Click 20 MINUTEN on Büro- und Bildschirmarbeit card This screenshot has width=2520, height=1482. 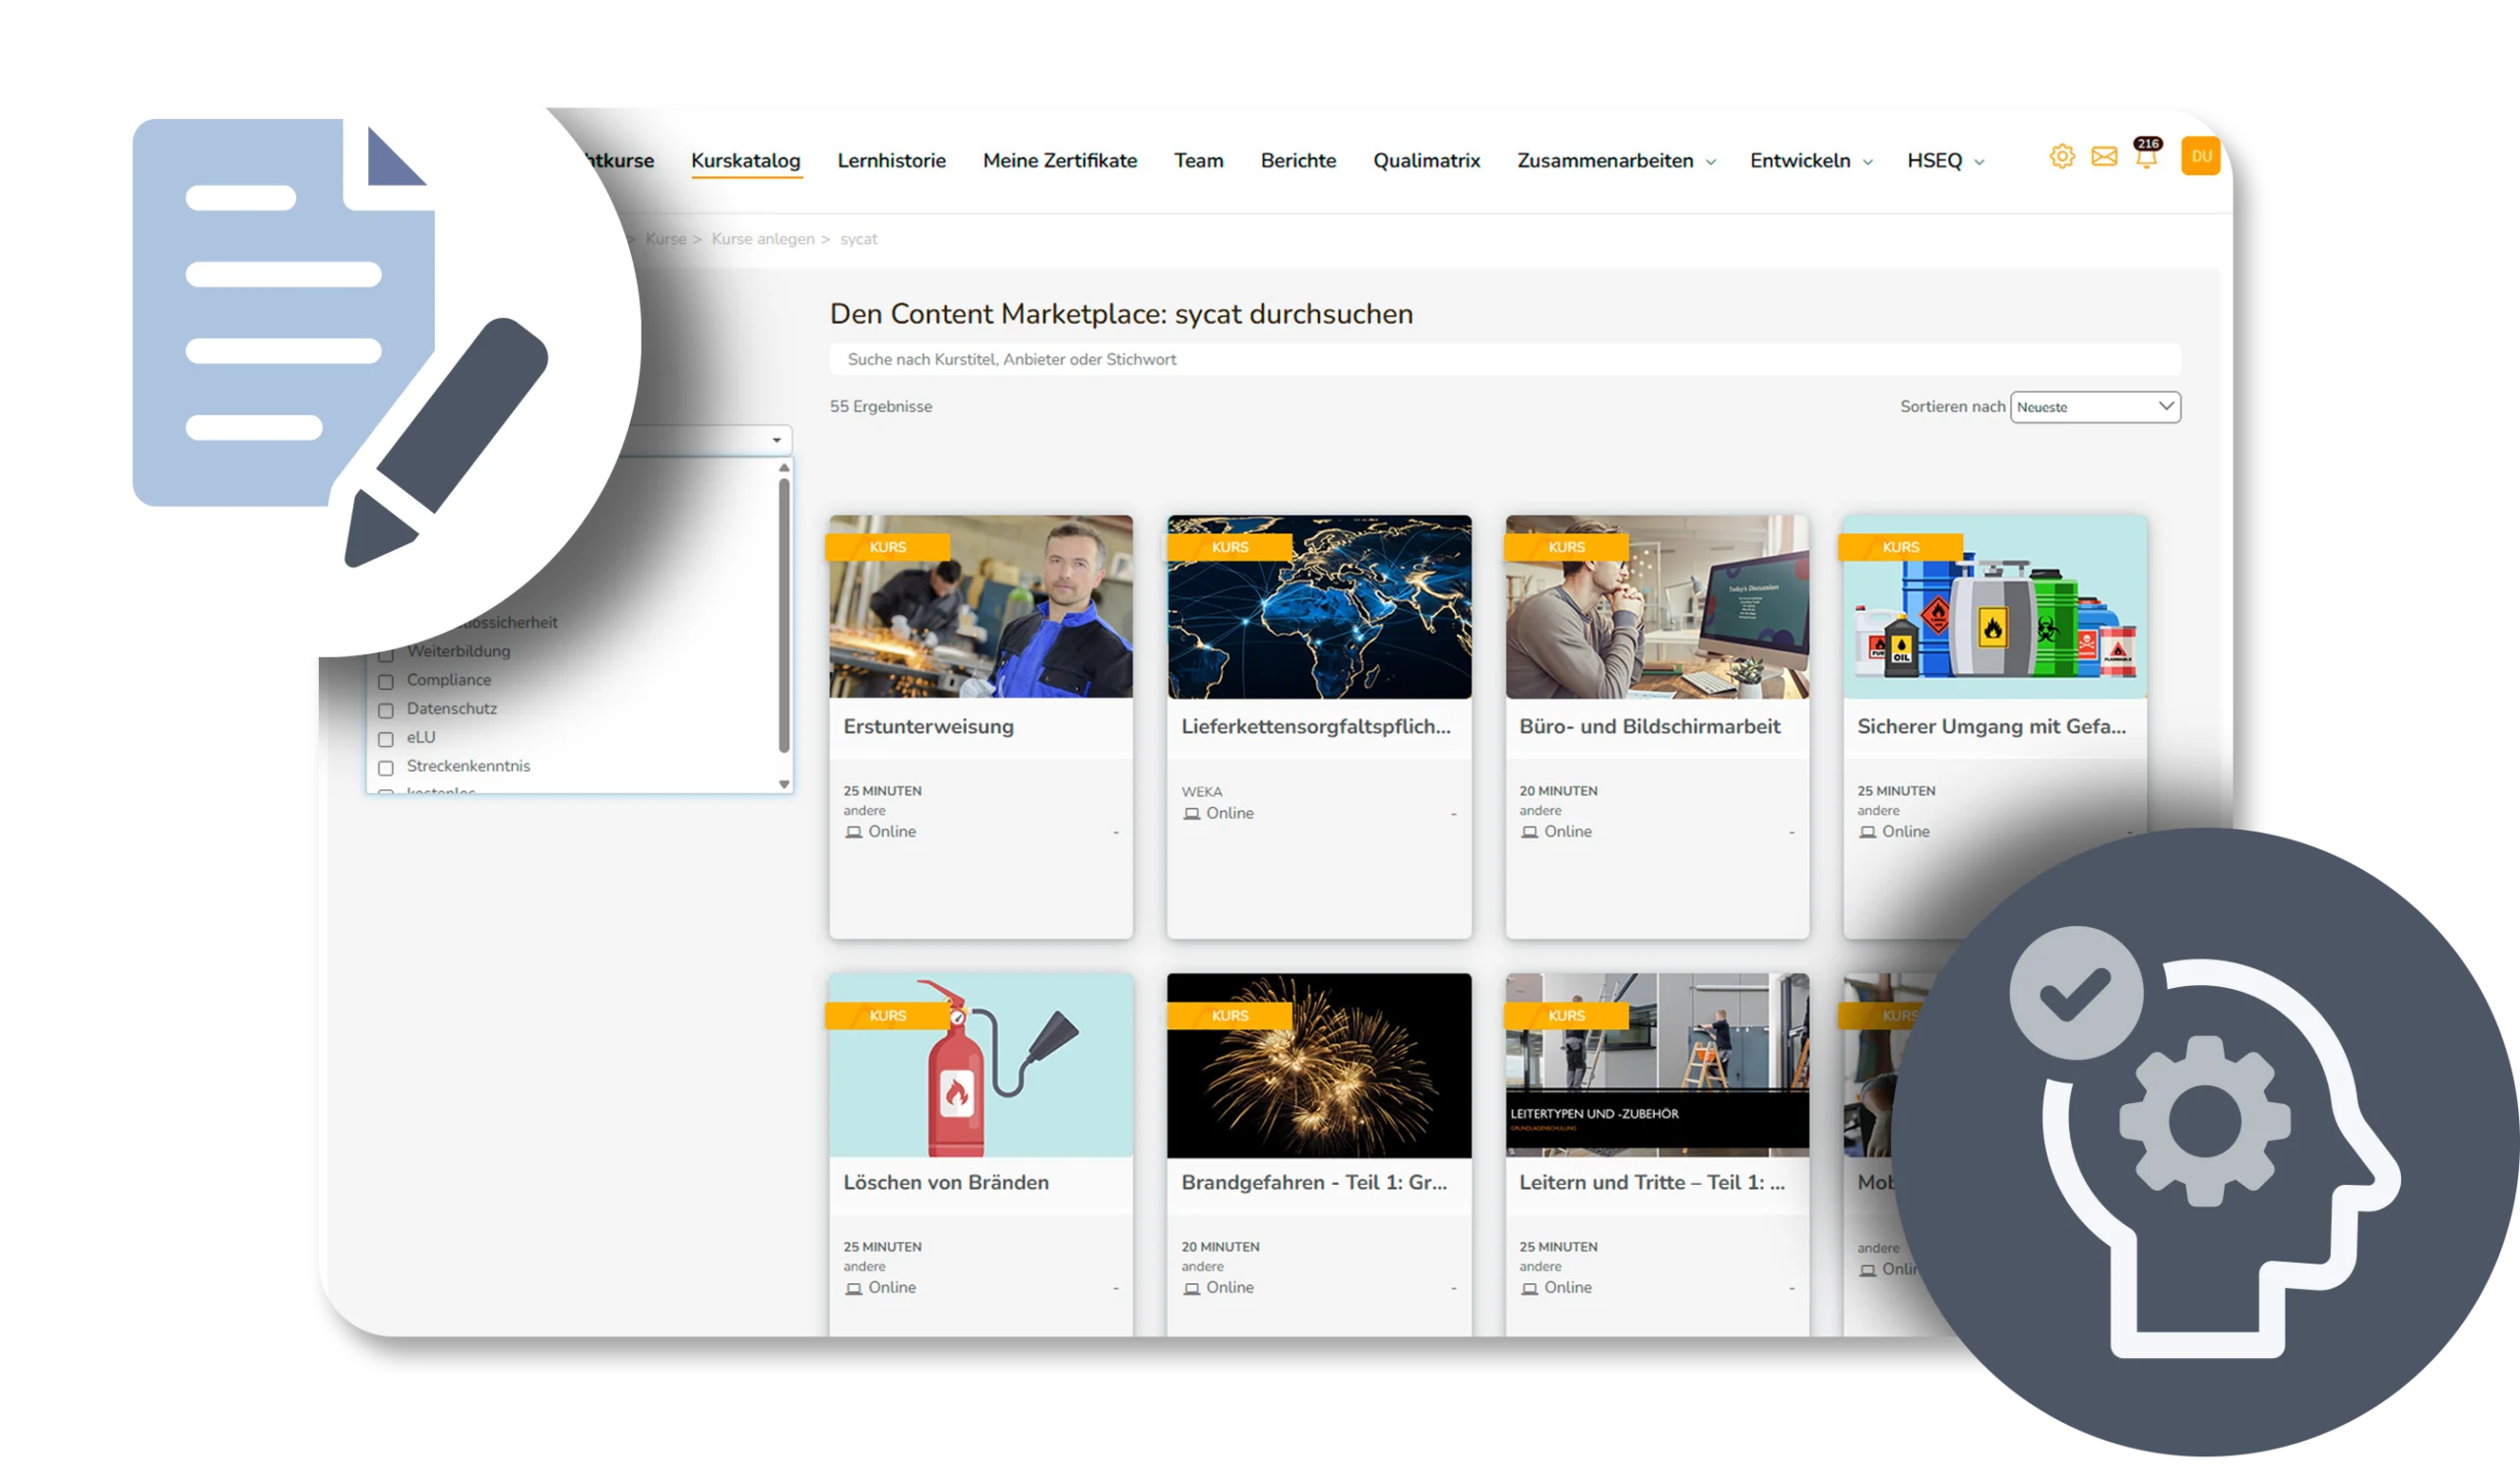click(x=1558, y=791)
